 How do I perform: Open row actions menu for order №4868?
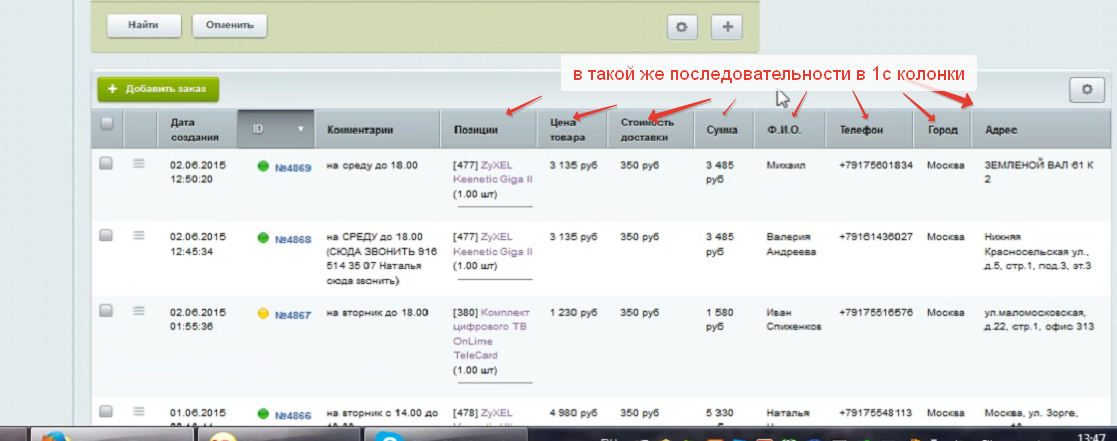tap(140, 236)
